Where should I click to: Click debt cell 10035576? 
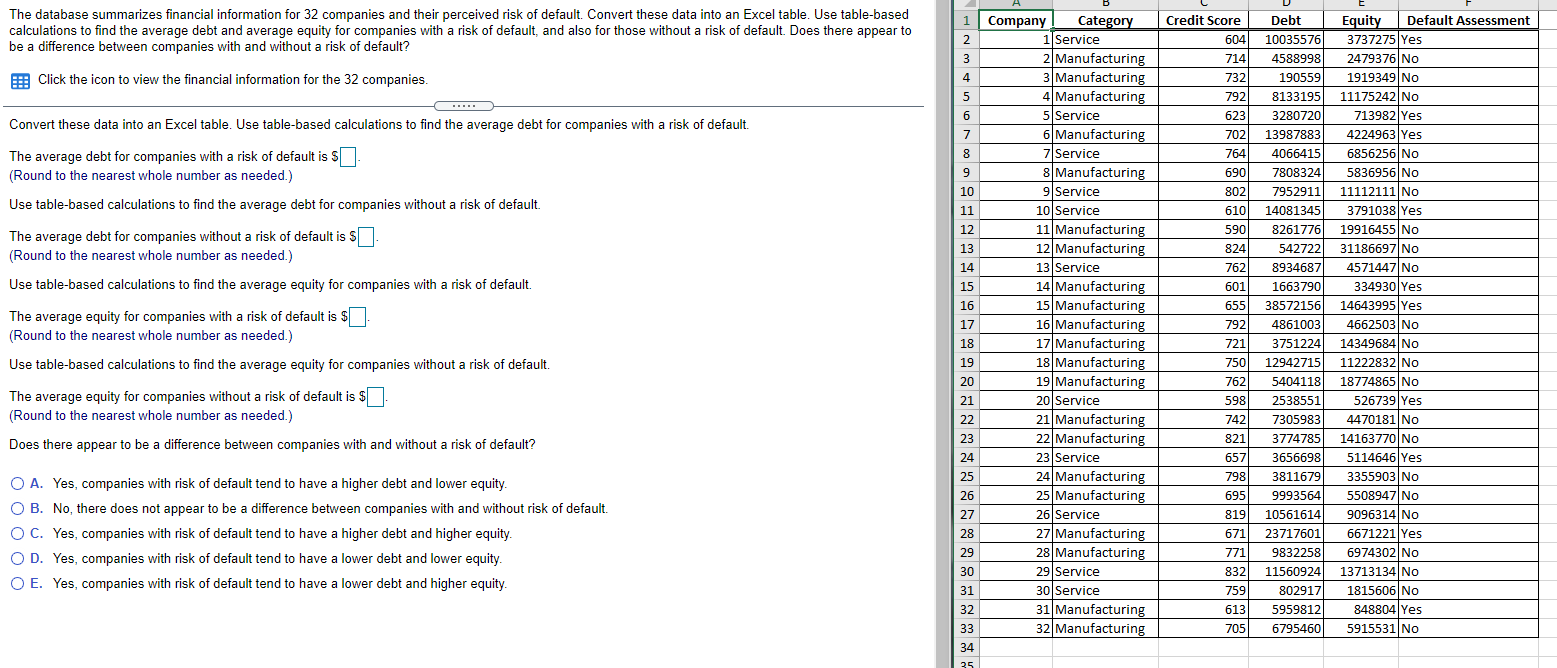[x=1286, y=39]
